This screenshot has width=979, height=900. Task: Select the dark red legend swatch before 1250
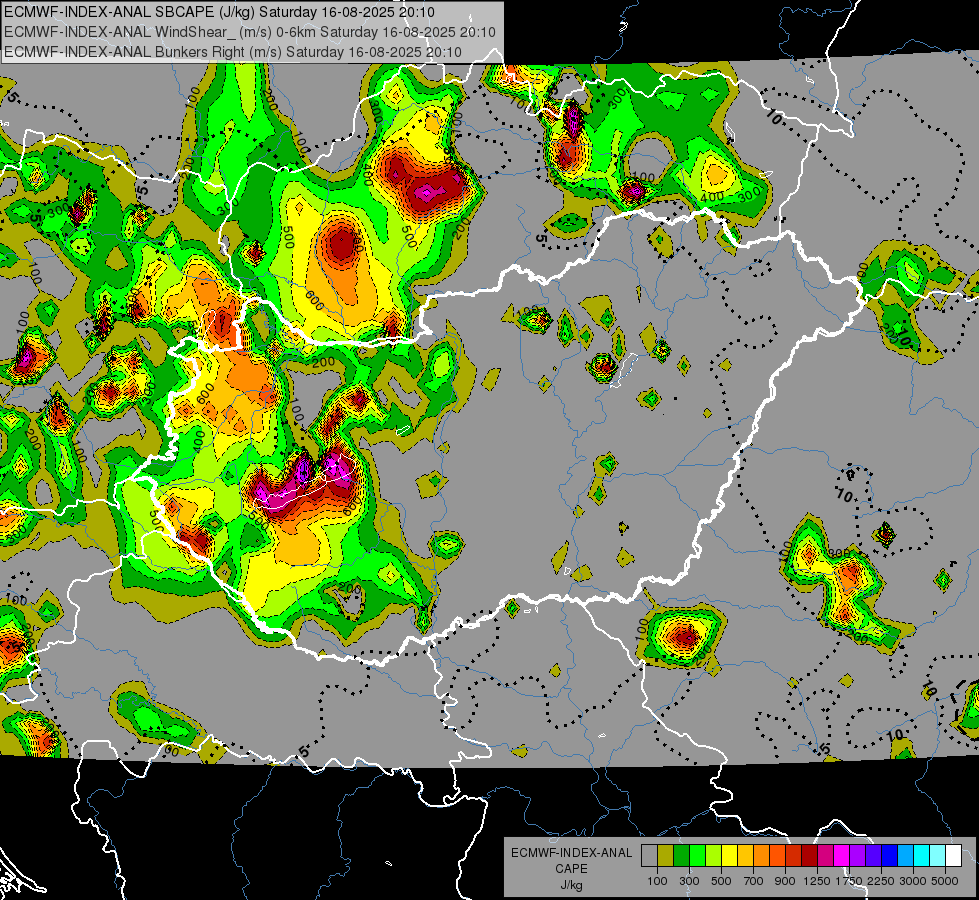point(810,856)
